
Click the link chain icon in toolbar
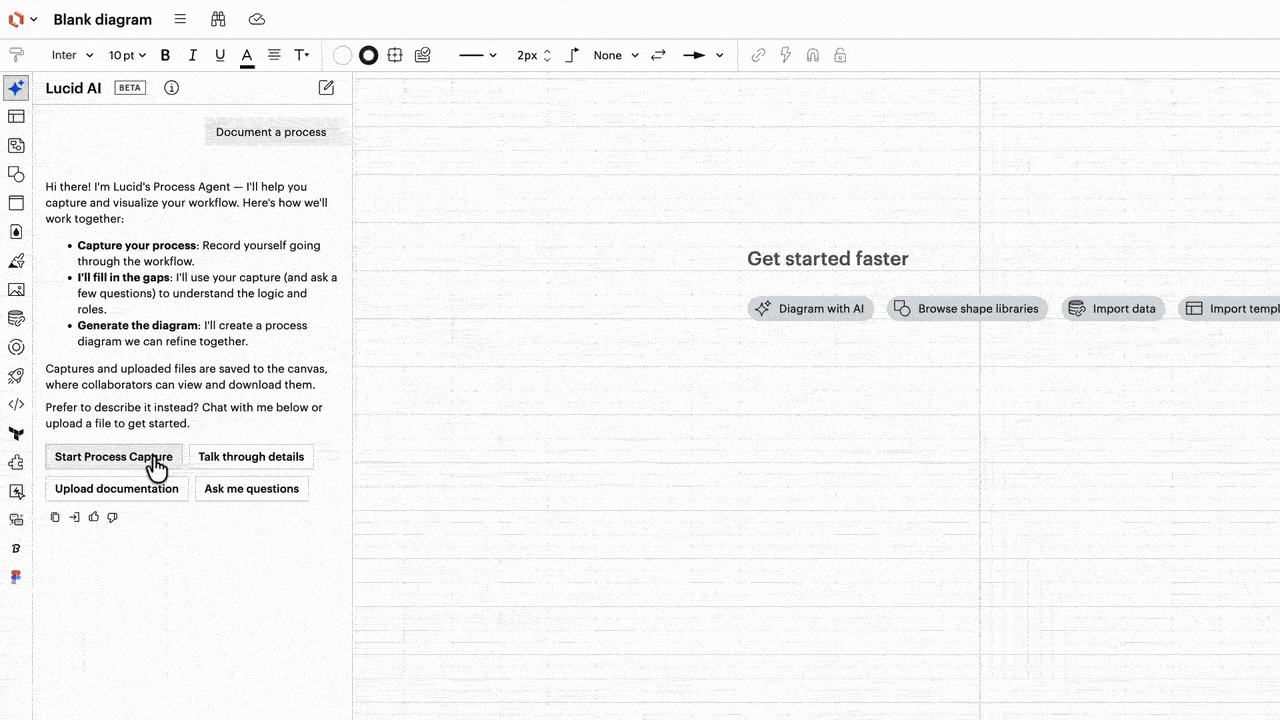[x=759, y=56]
